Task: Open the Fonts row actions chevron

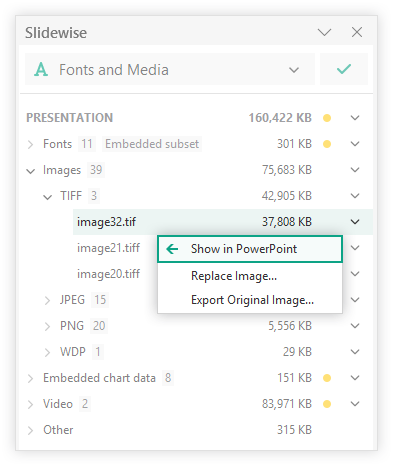Action: [x=355, y=144]
